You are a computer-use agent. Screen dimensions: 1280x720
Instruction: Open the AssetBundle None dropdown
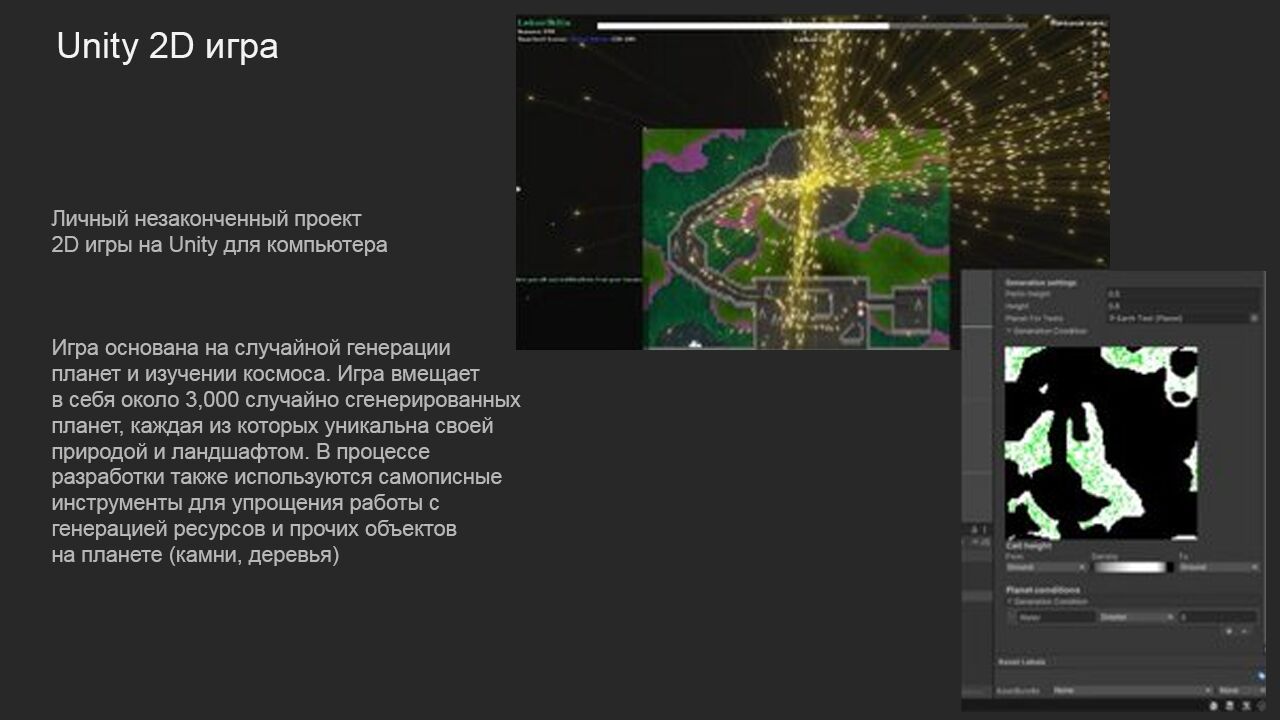(1131, 690)
